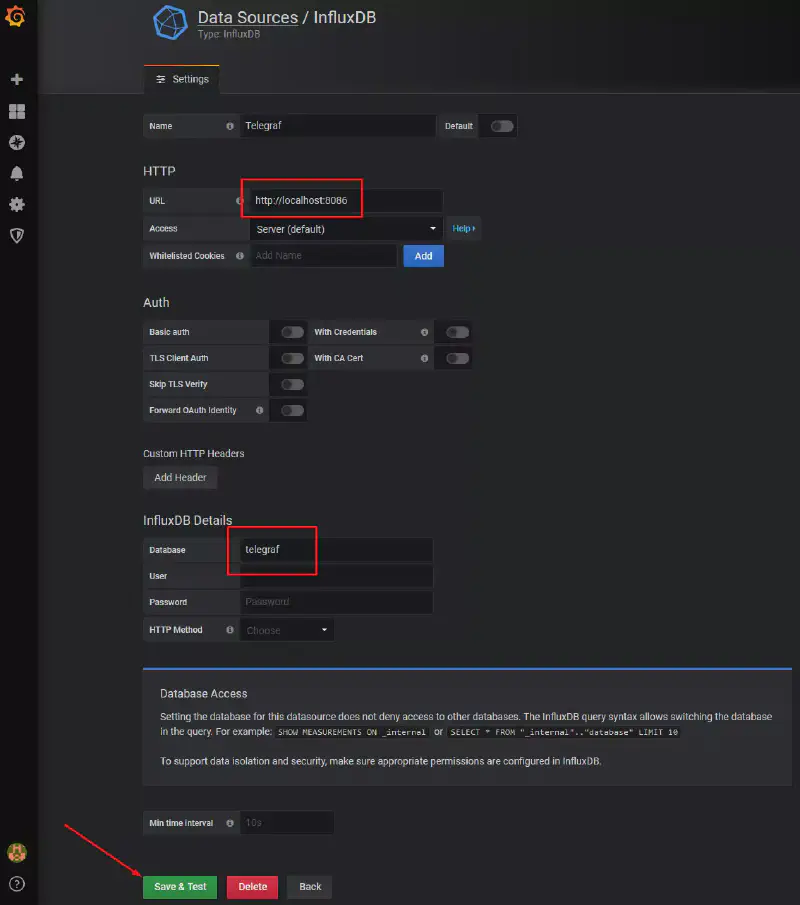Image resolution: width=800 pixels, height=905 pixels.
Task: Open the Dashboards grid icon
Action: click(17, 111)
